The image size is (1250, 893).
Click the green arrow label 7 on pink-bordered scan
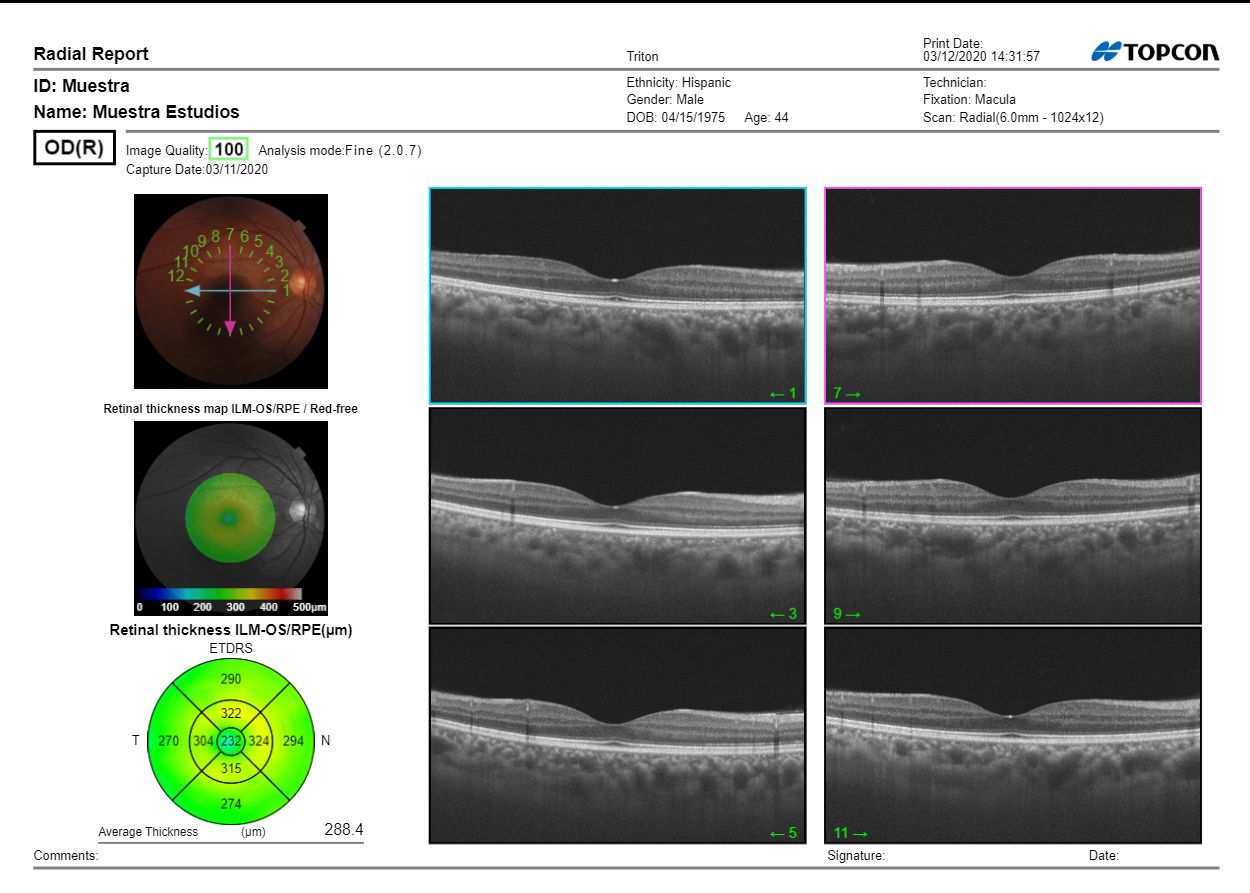point(846,394)
